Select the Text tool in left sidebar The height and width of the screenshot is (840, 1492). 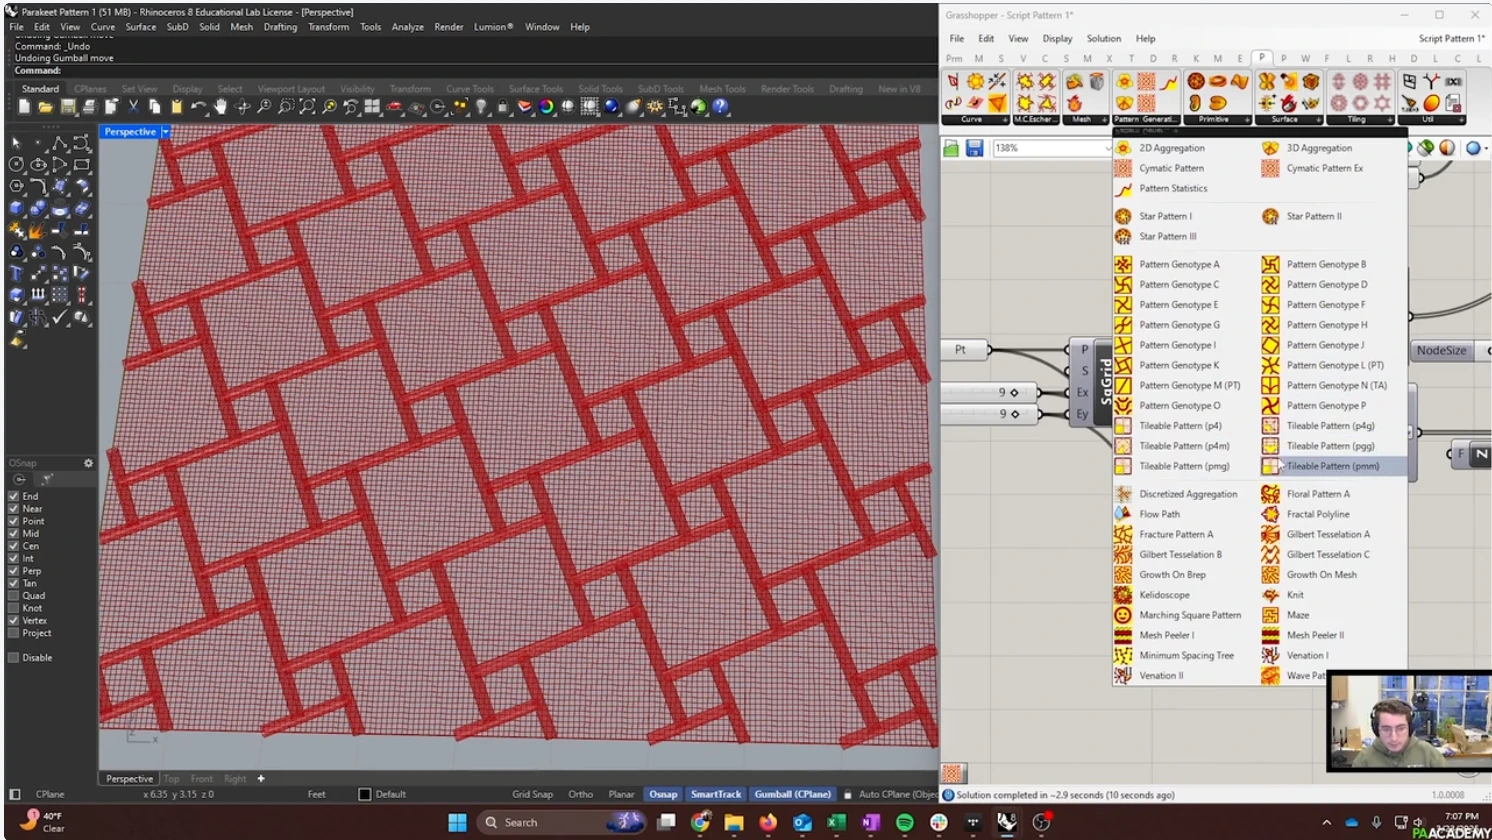click(17, 273)
